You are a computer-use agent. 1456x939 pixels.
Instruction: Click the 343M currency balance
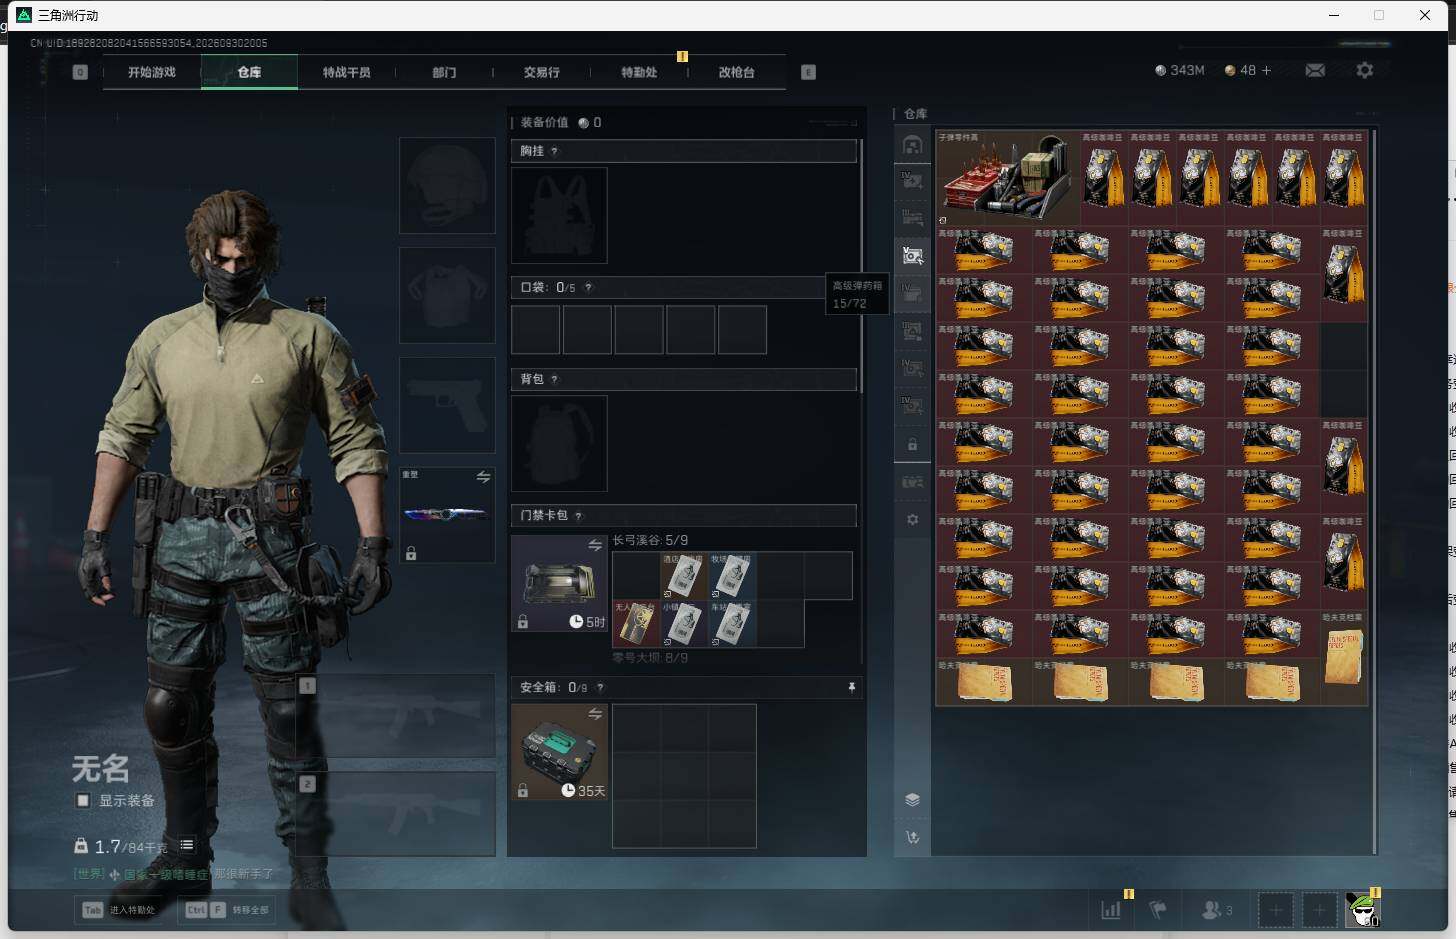[x=1180, y=70]
